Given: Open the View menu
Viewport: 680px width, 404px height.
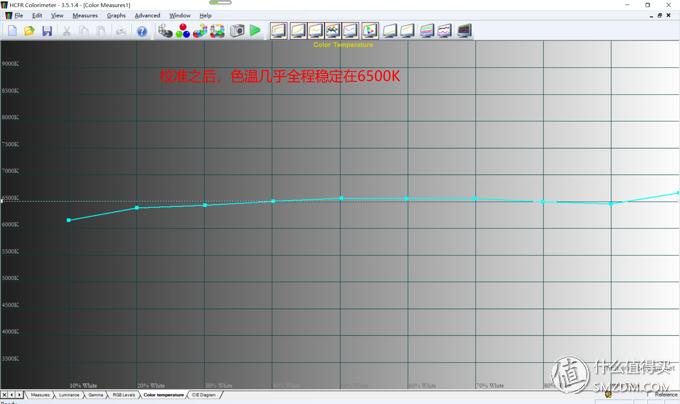Looking at the screenshot, I should click(x=57, y=16).
